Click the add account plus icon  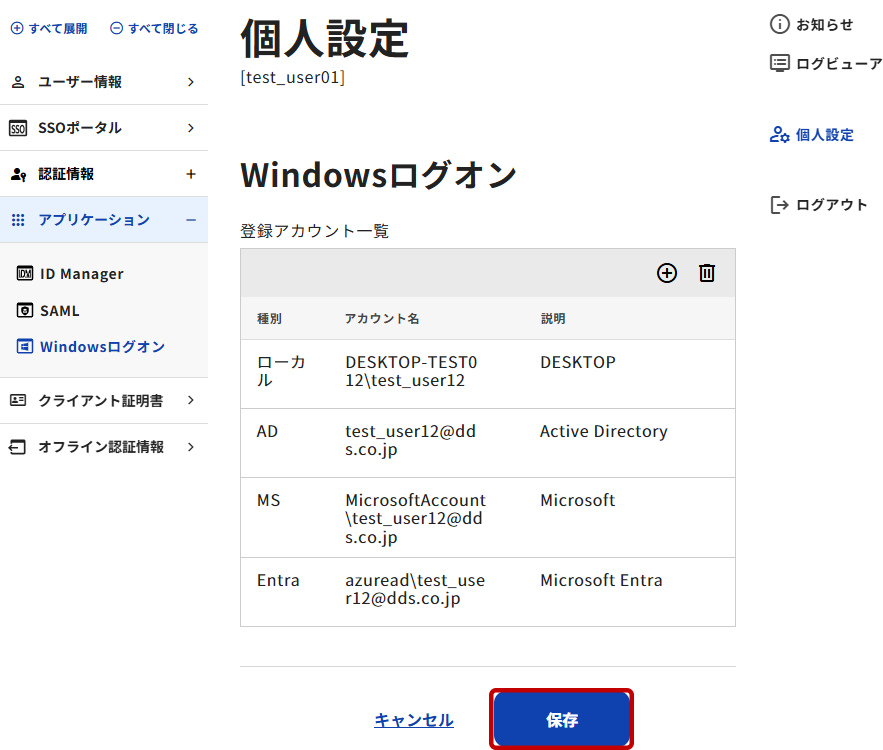[x=667, y=273]
